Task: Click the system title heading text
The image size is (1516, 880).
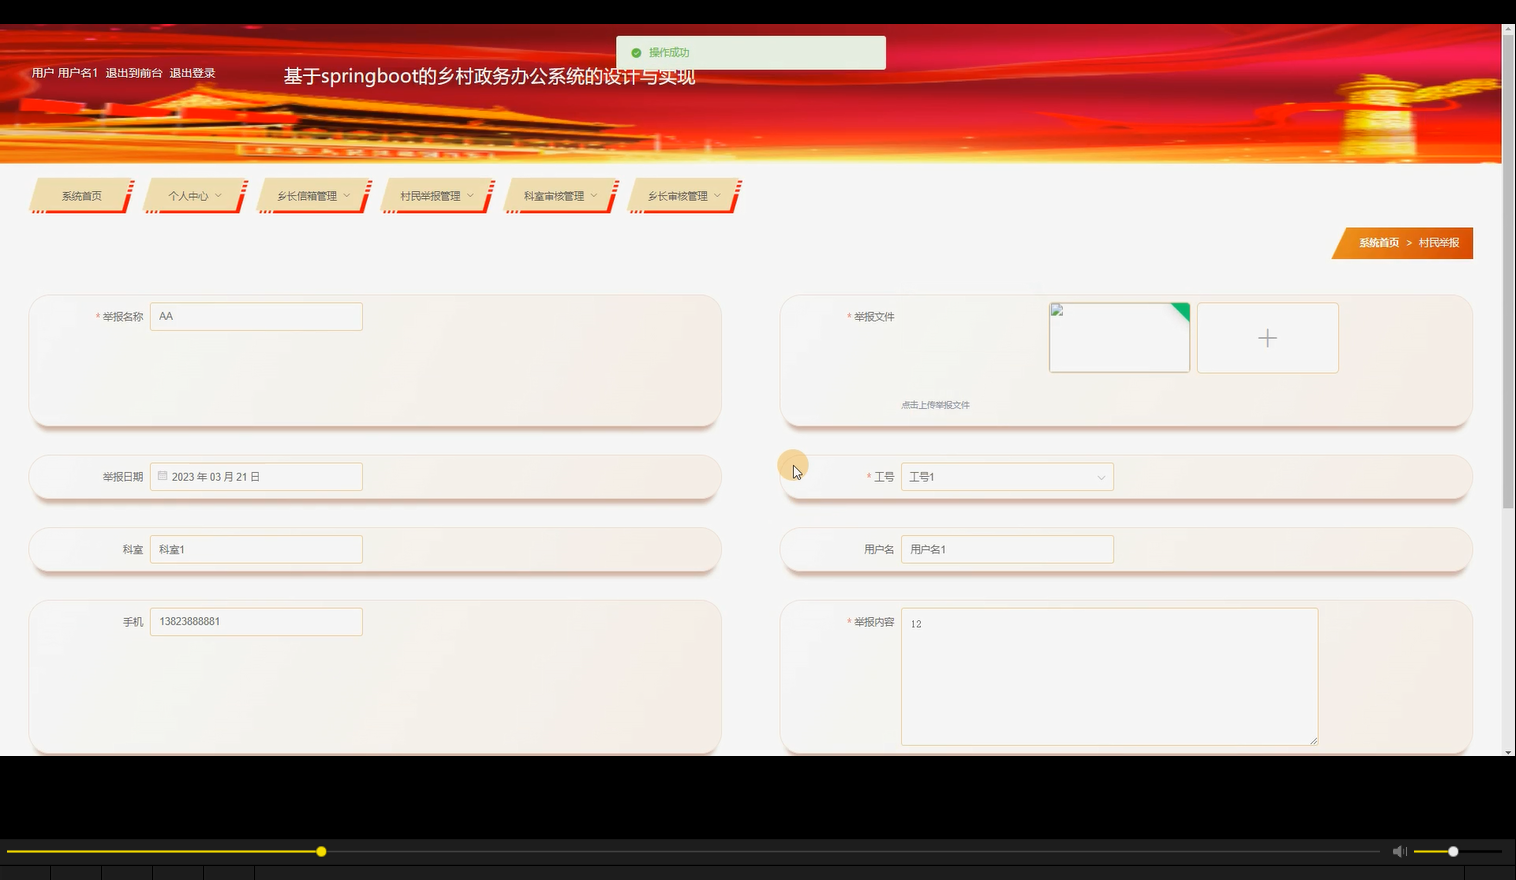Action: click(489, 77)
